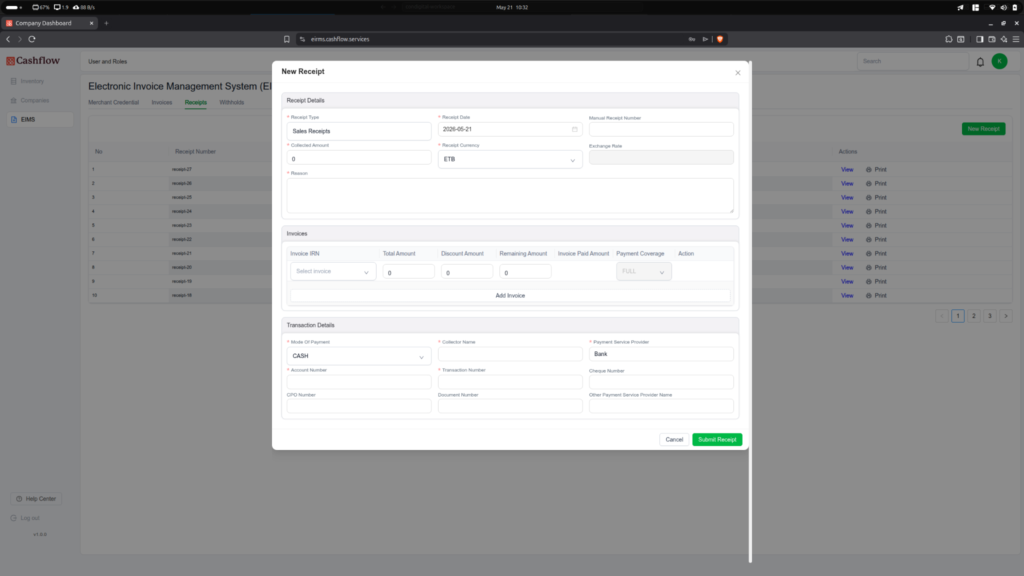Open the system tray Wi-Fi icon
This screenshot has height=576, width=1024.
click(992, 7)
